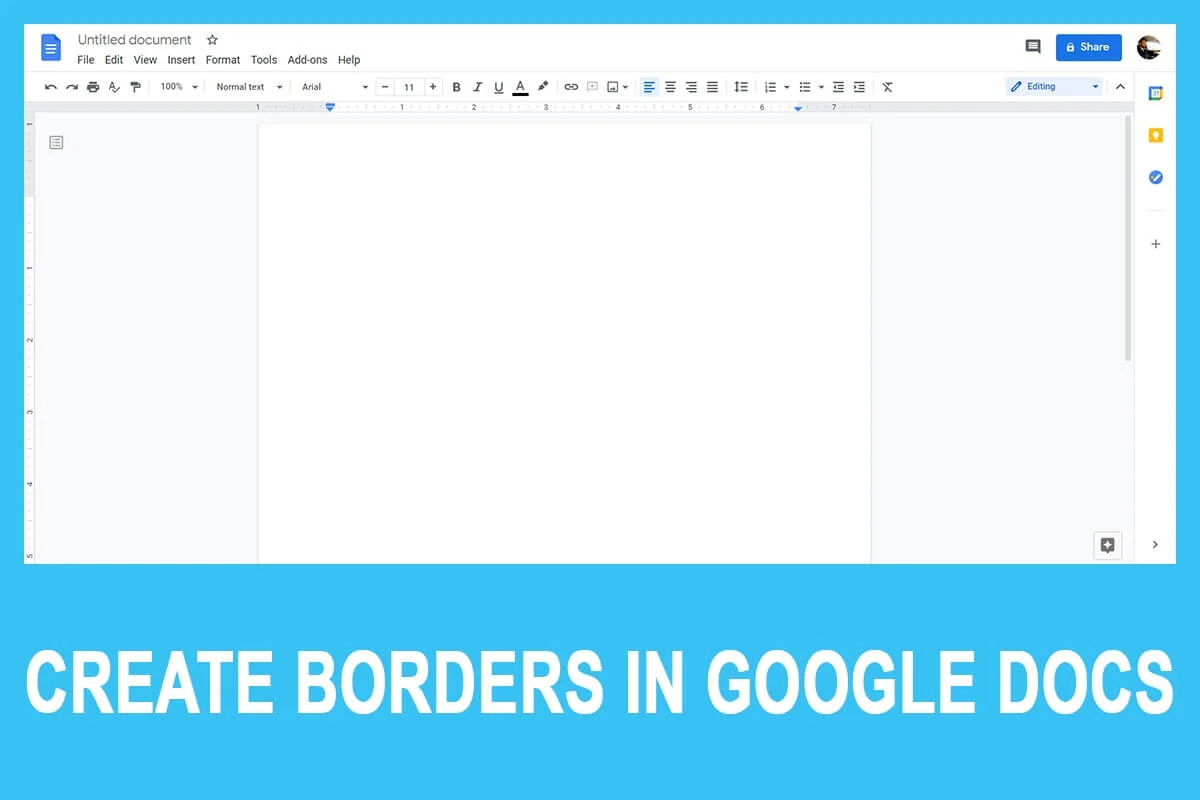Screen dimensions: 1200x800
Task: Open the font family dropdown showing Arial
Action: coord(333,87)
